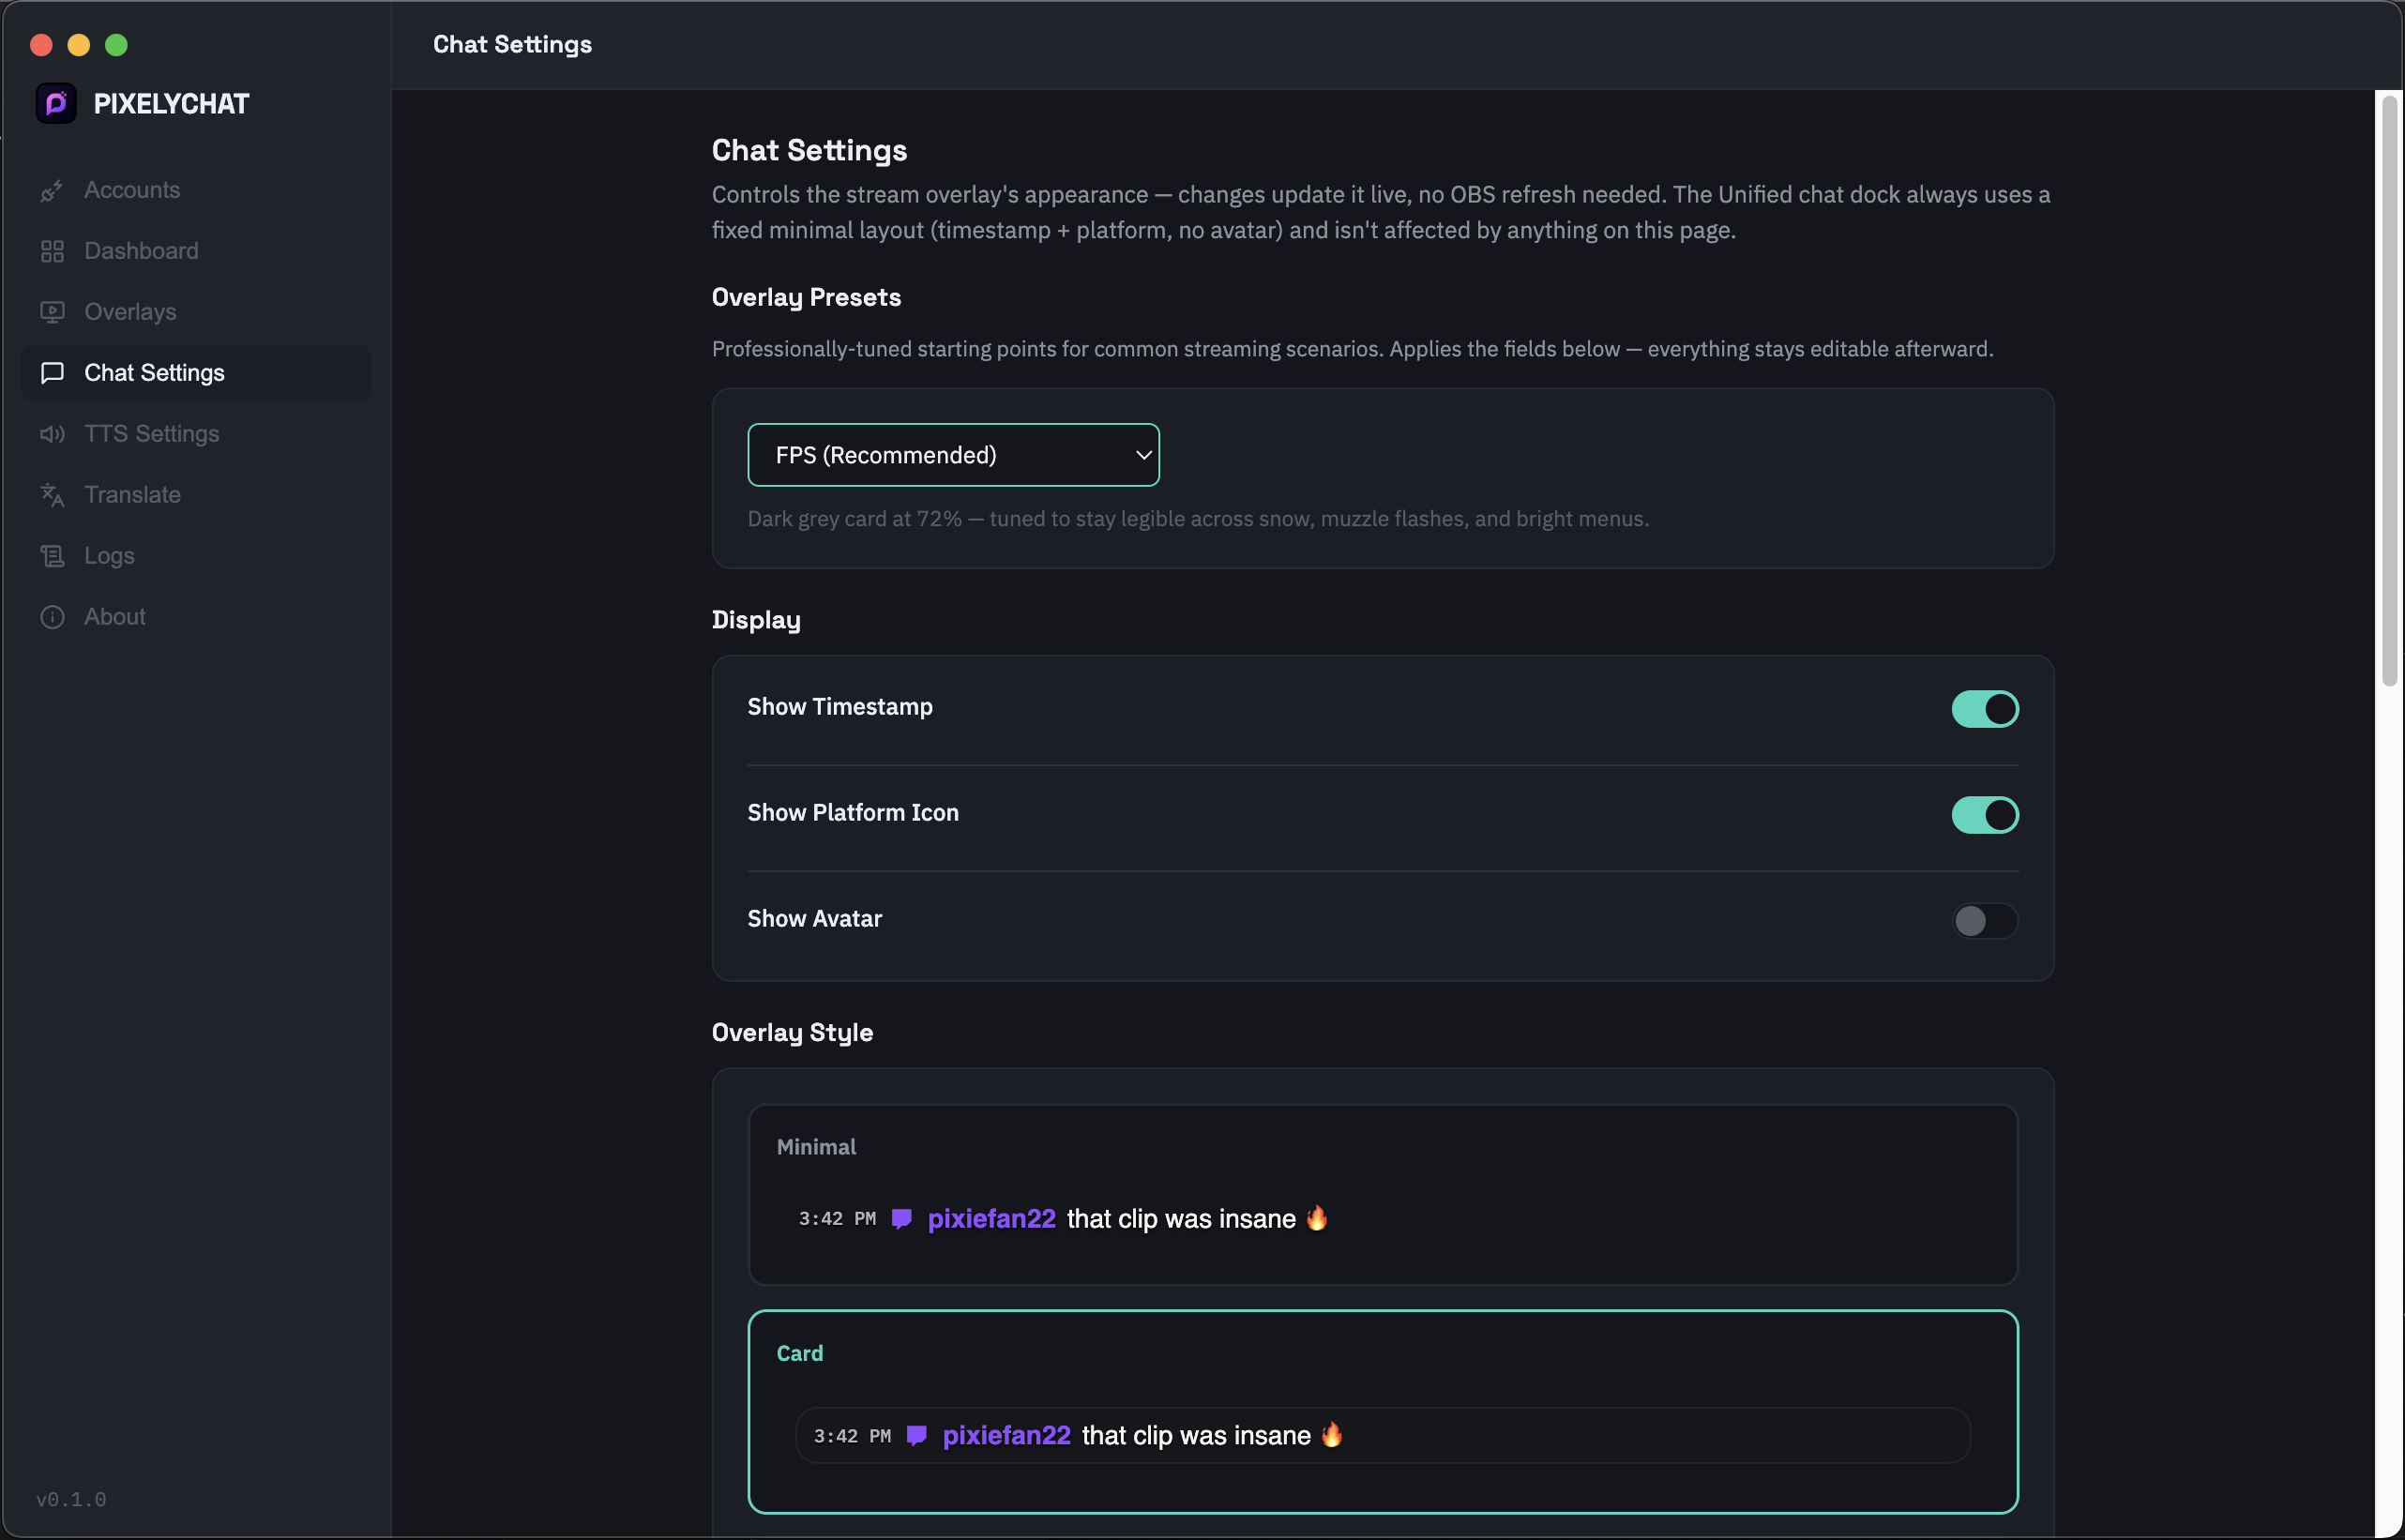Click the page vertical scrollbar
2405x1540 pixels.
click(x=2390, y=390)
